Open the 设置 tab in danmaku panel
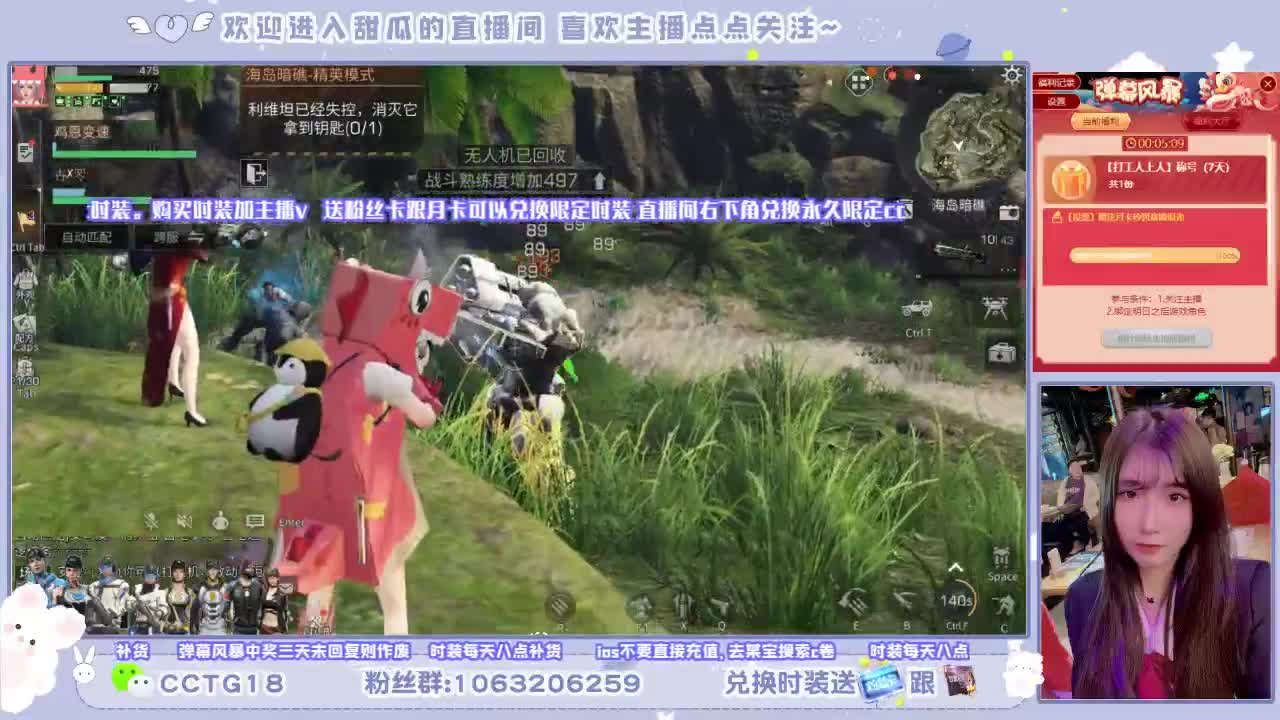Screen dimensions: 1280x720 tap(1057, 101)
